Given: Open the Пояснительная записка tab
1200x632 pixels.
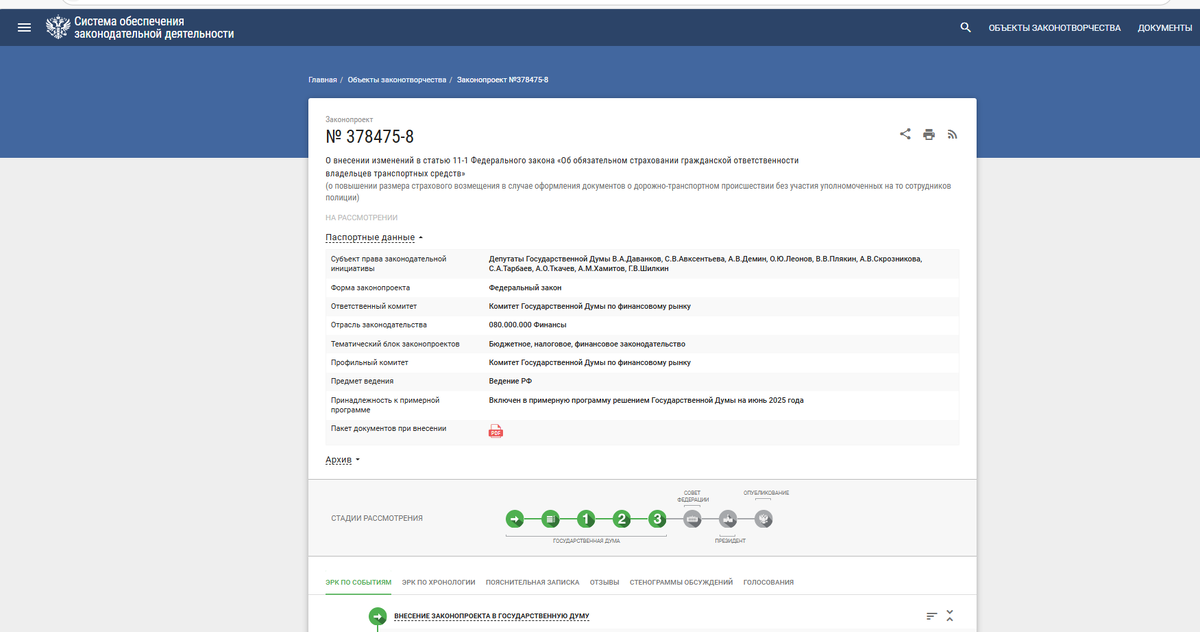Looking at the screenshot, I should point(532,582).
